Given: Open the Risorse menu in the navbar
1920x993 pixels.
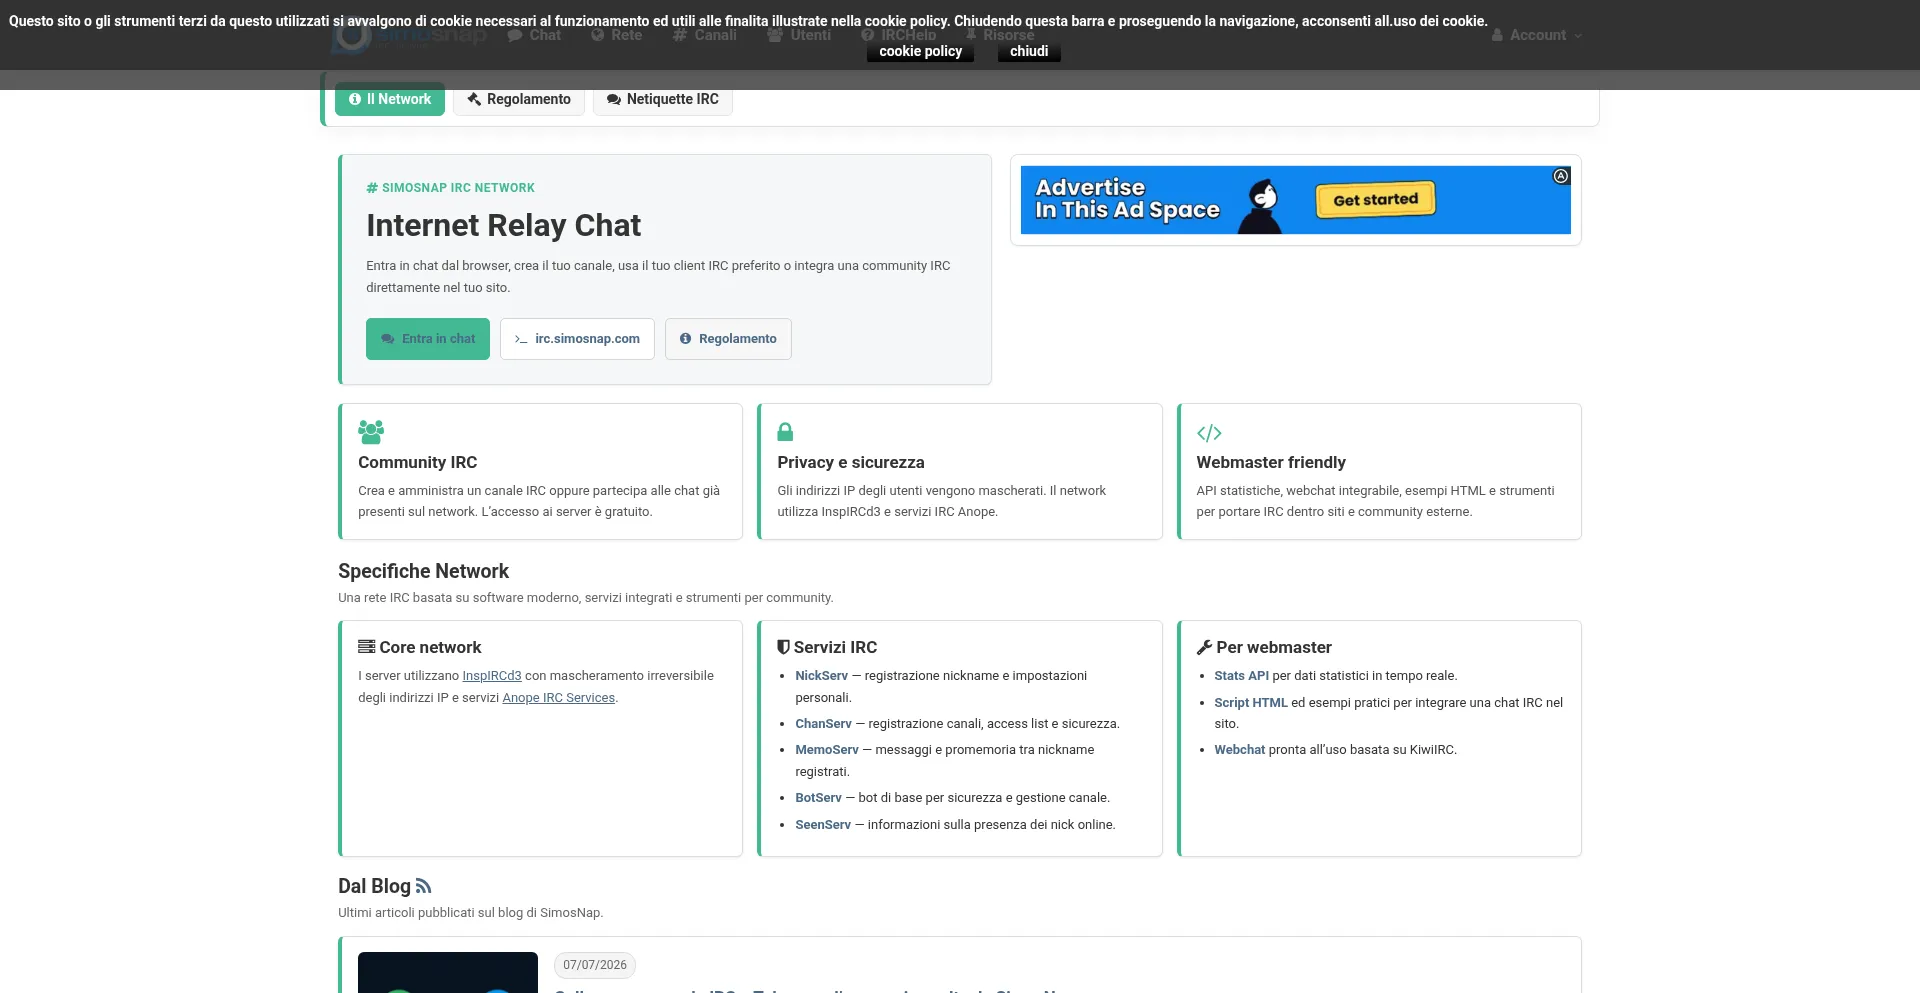Looking at the screenshot, I should point(999,35).
